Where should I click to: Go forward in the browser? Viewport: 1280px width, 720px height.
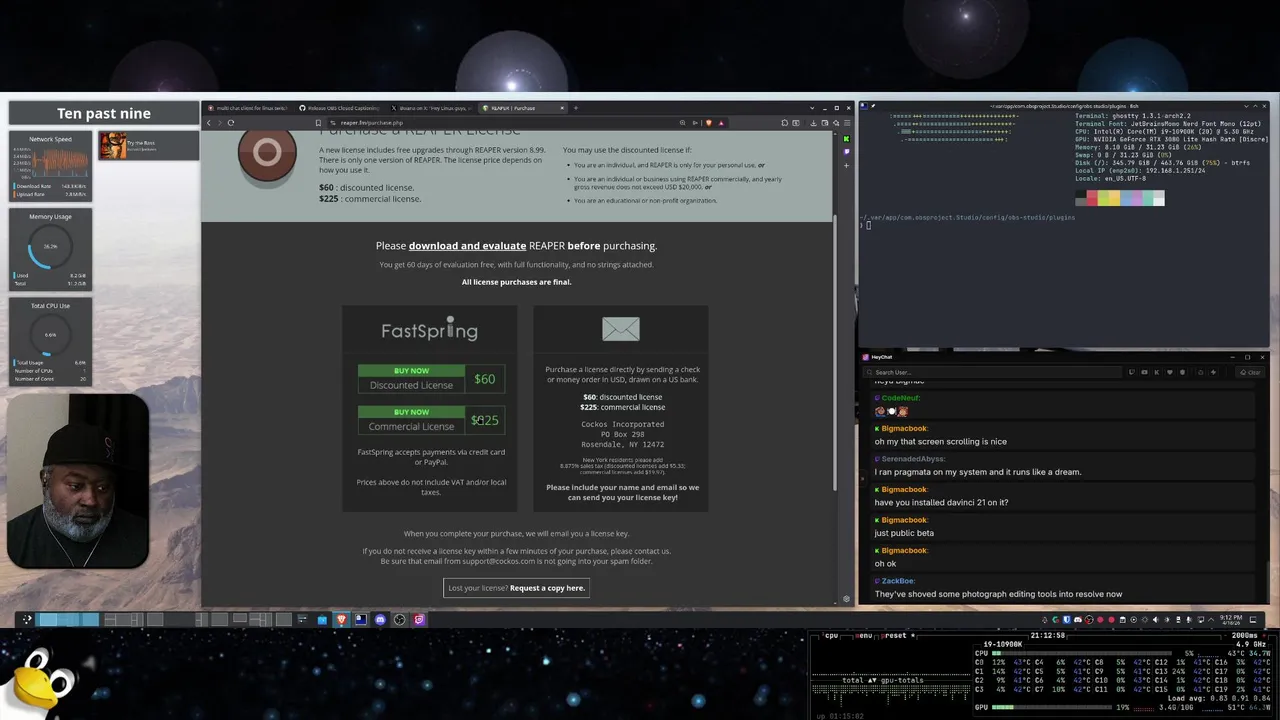pyautogui.click(x=220, y=123)
